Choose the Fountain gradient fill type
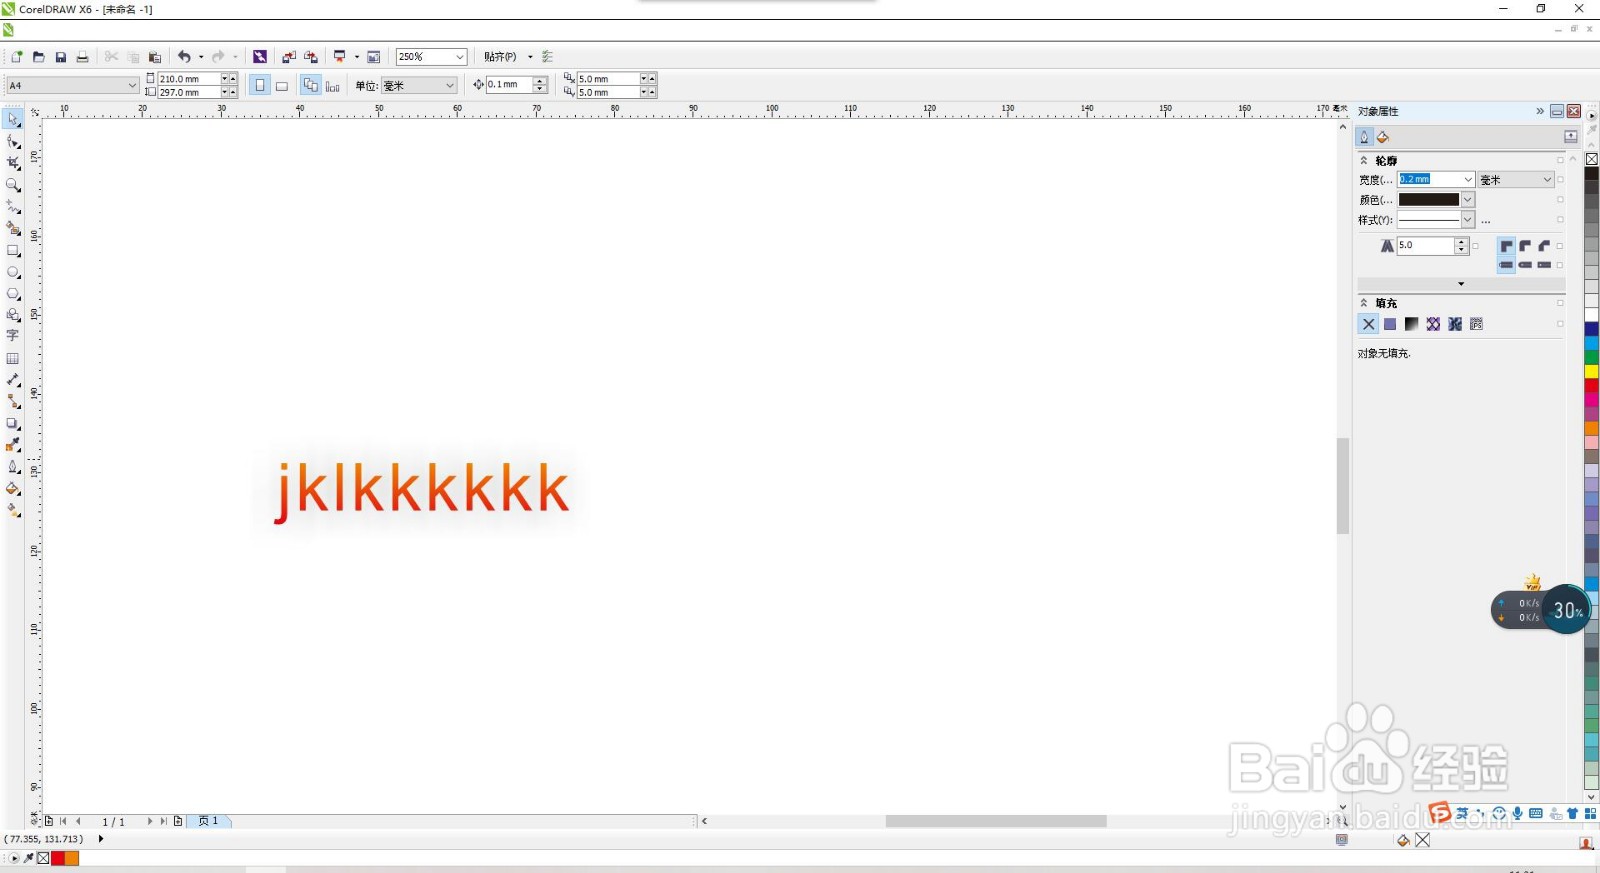Image resolution: width=1600 pixels, height=873 pixels. (x=1411, y=324)
